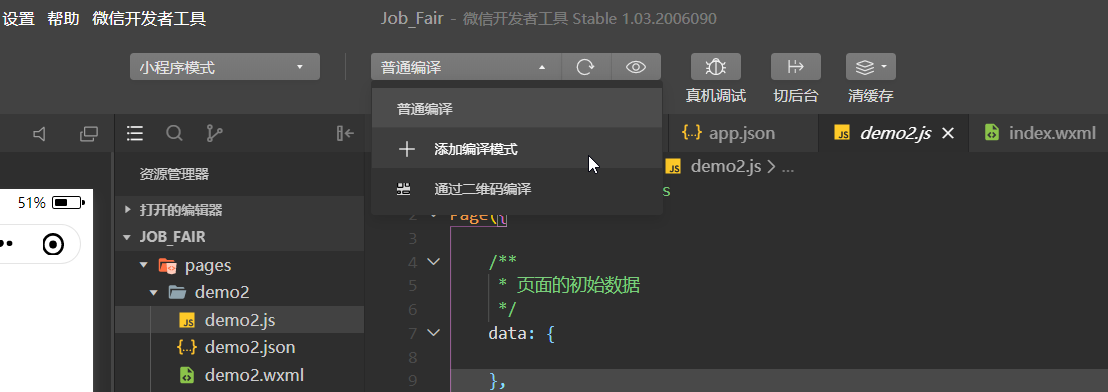Collapse the sidebar panel icon
The image size is (1108, 392).
[346, 133]
